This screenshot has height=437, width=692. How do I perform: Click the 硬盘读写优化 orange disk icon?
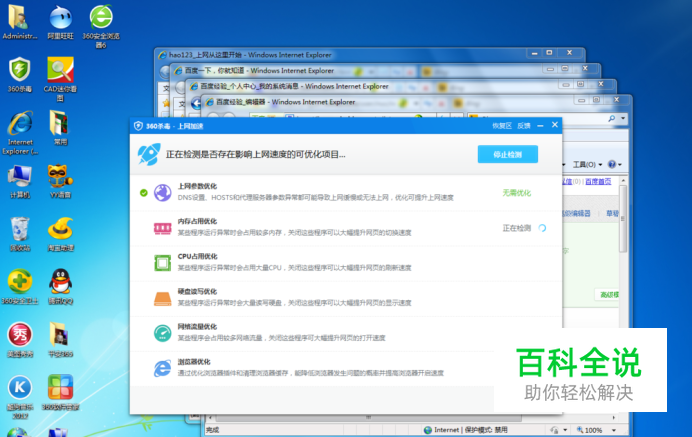pyautogui.click(x=162, y=299)
